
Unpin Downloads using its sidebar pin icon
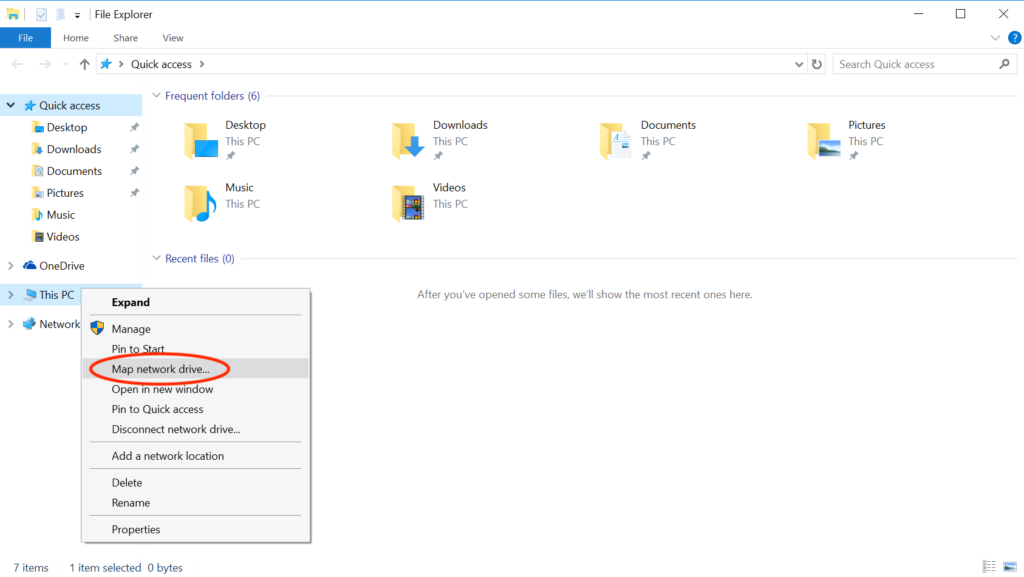(x=134, y=149)
